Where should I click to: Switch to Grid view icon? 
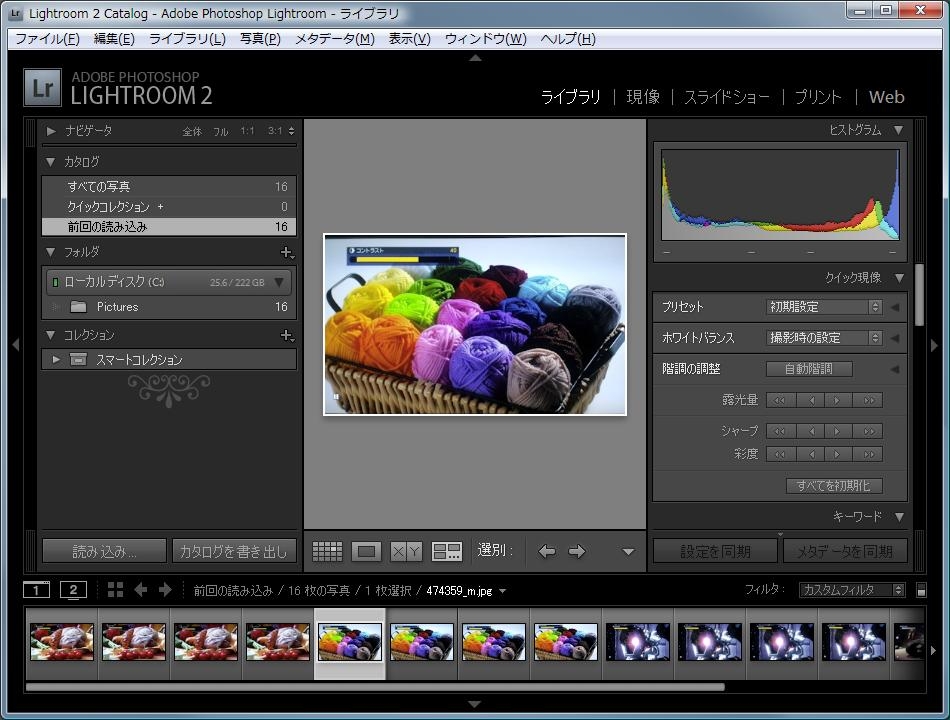[327, 551]
